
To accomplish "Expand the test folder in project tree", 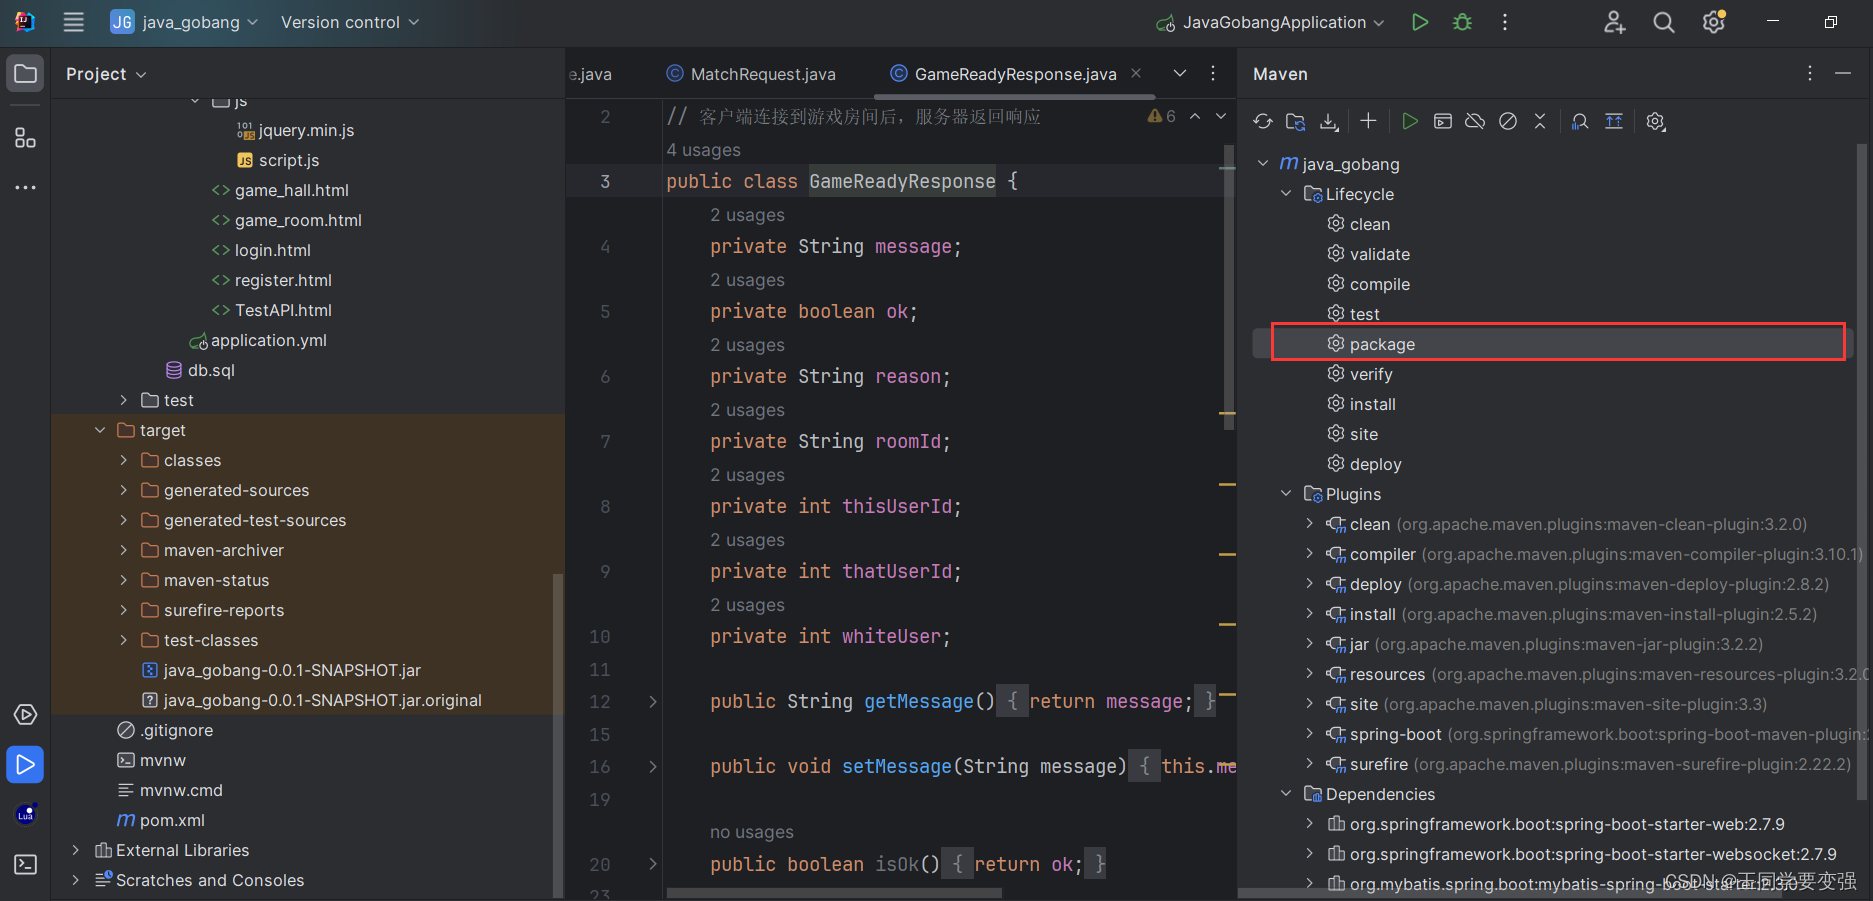I will pyautogui.click(x=124, y=400).
